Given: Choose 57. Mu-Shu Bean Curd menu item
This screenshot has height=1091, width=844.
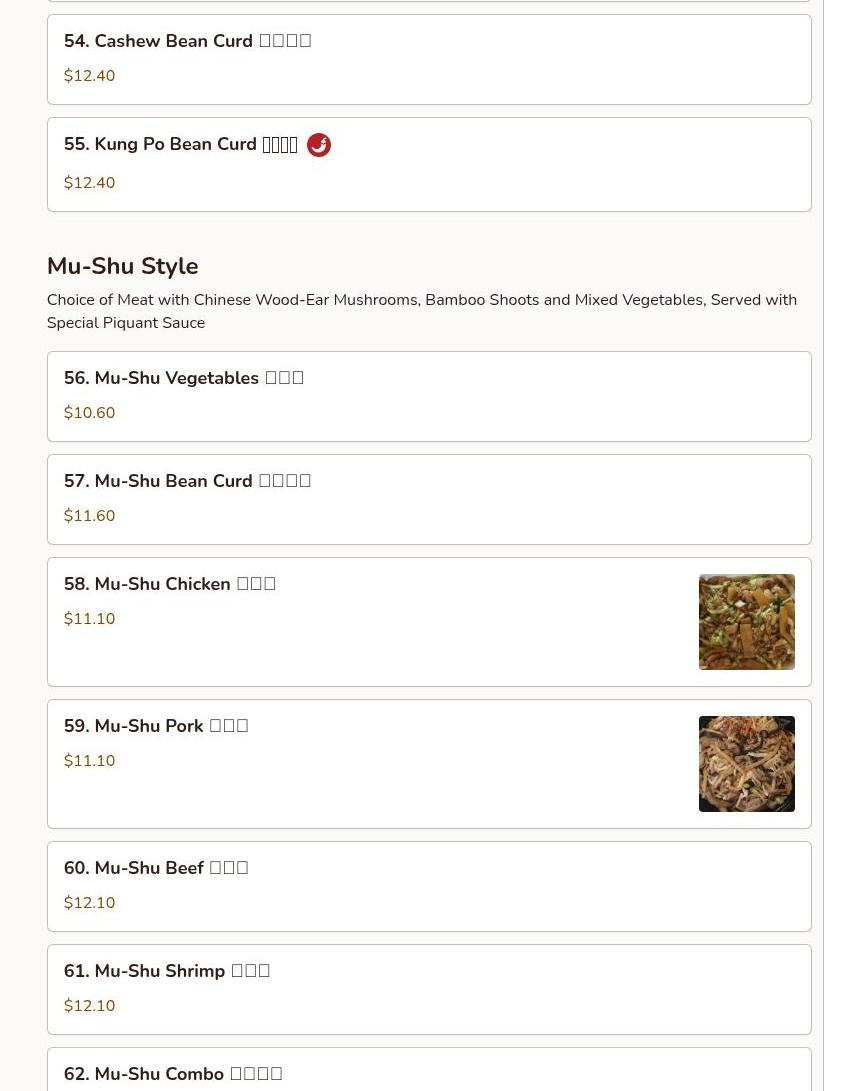Looking at the screenshot, I should (429, 500).
